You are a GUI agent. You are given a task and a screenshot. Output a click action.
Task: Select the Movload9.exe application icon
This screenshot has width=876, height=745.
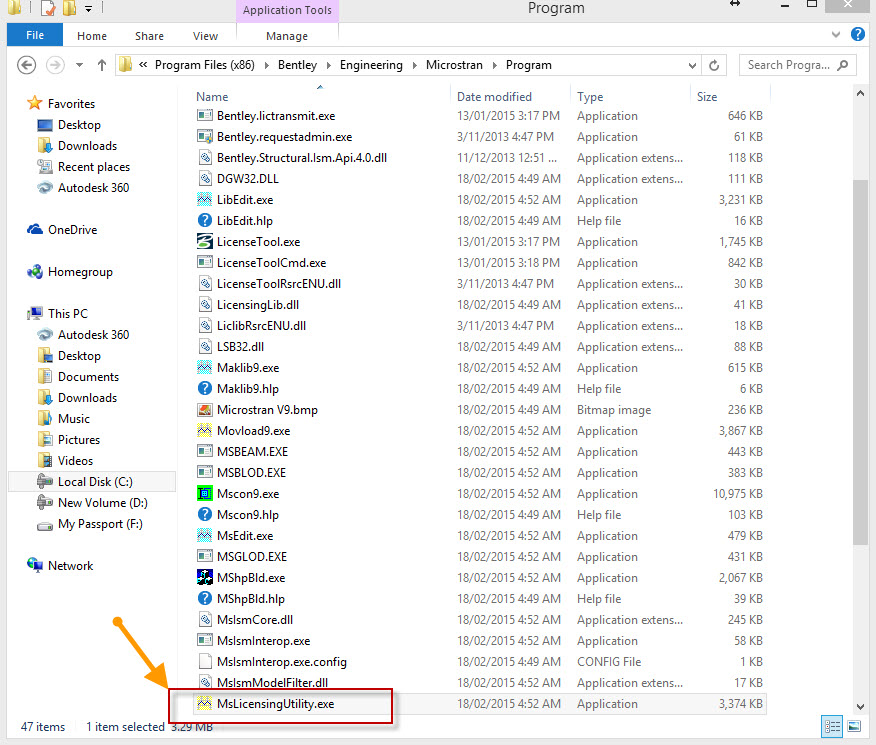(204, 430)
